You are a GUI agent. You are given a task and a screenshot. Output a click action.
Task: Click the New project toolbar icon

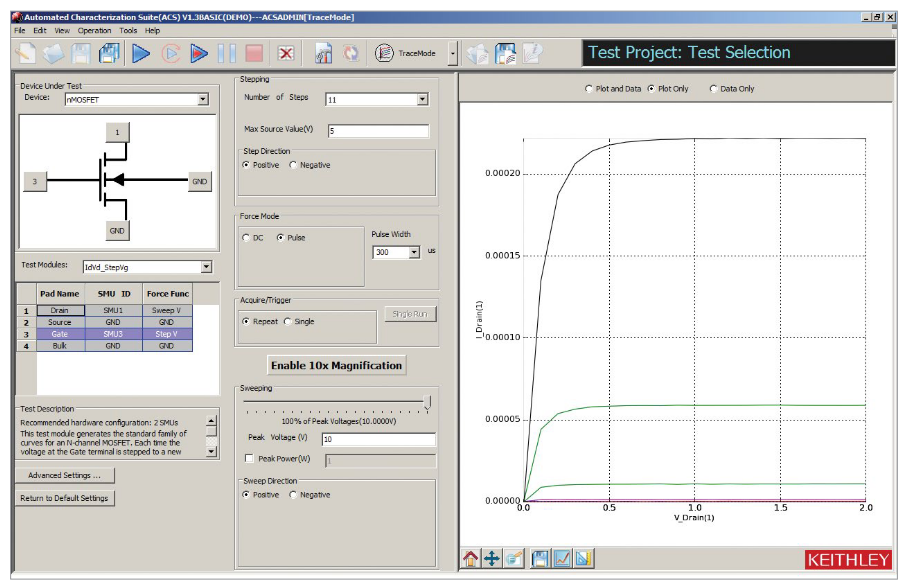[x=26, y=53]
